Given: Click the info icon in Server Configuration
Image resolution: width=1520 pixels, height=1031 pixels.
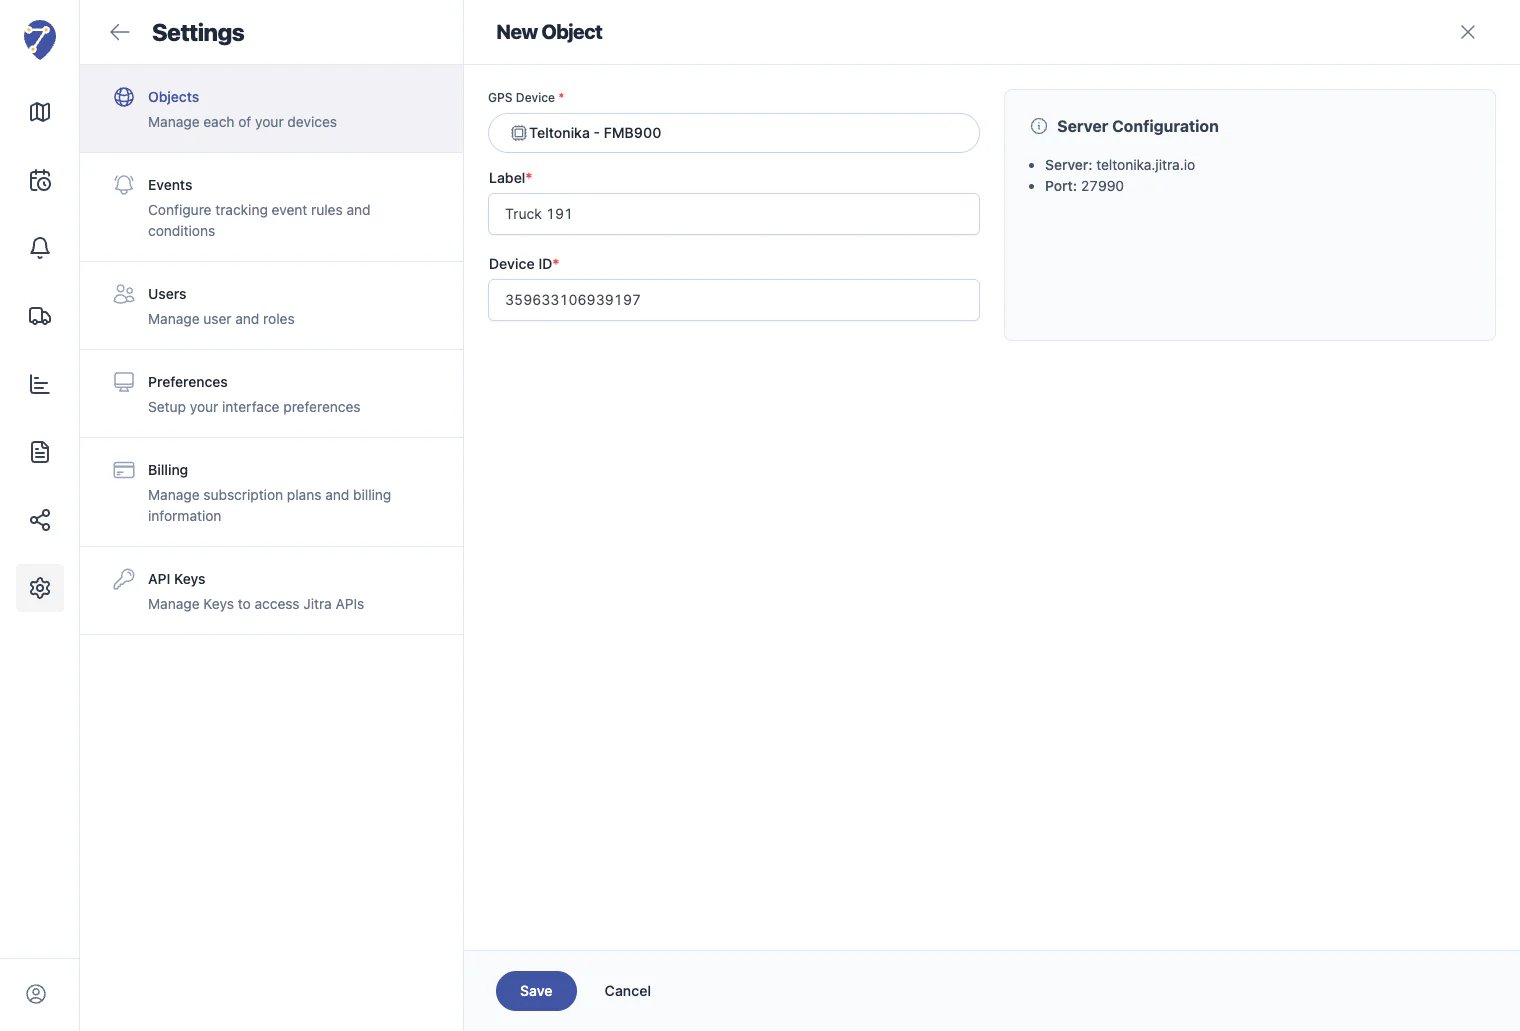Looking at the screenshot, I should pos(1039,126).
